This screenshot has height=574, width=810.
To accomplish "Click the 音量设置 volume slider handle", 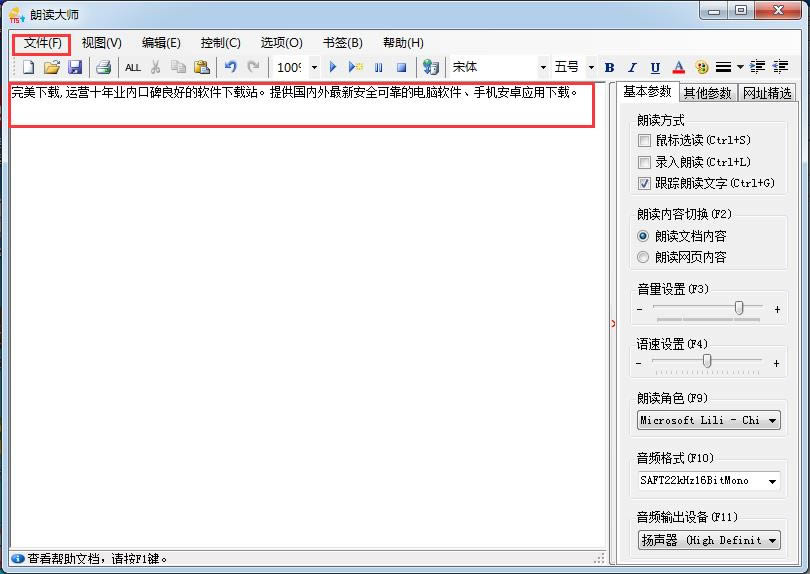I will [739, 308].
